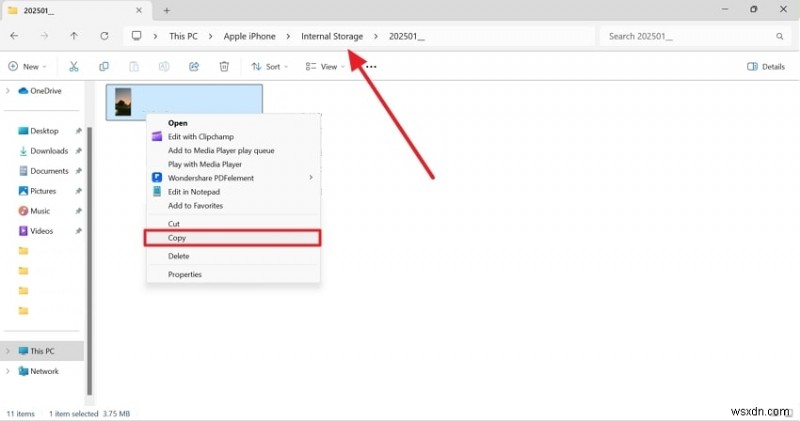Unpin Documents using its pin icon
800x421 pixels.
tap(79, 171)
